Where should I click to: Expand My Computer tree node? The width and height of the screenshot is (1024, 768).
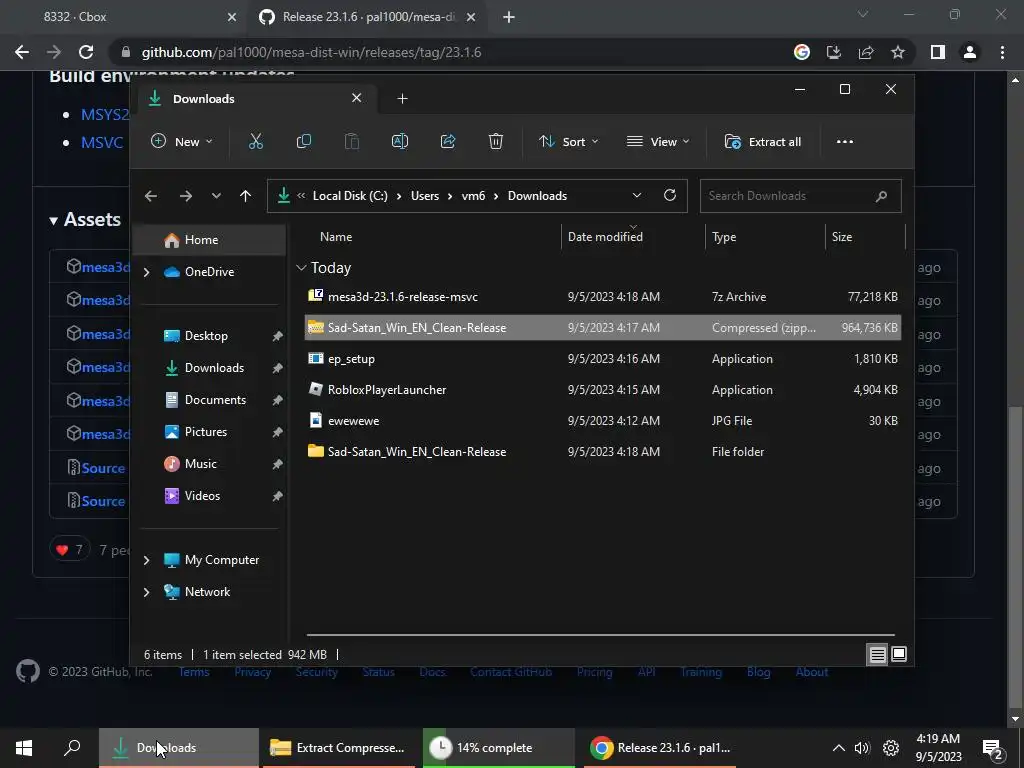click(146, 560)
